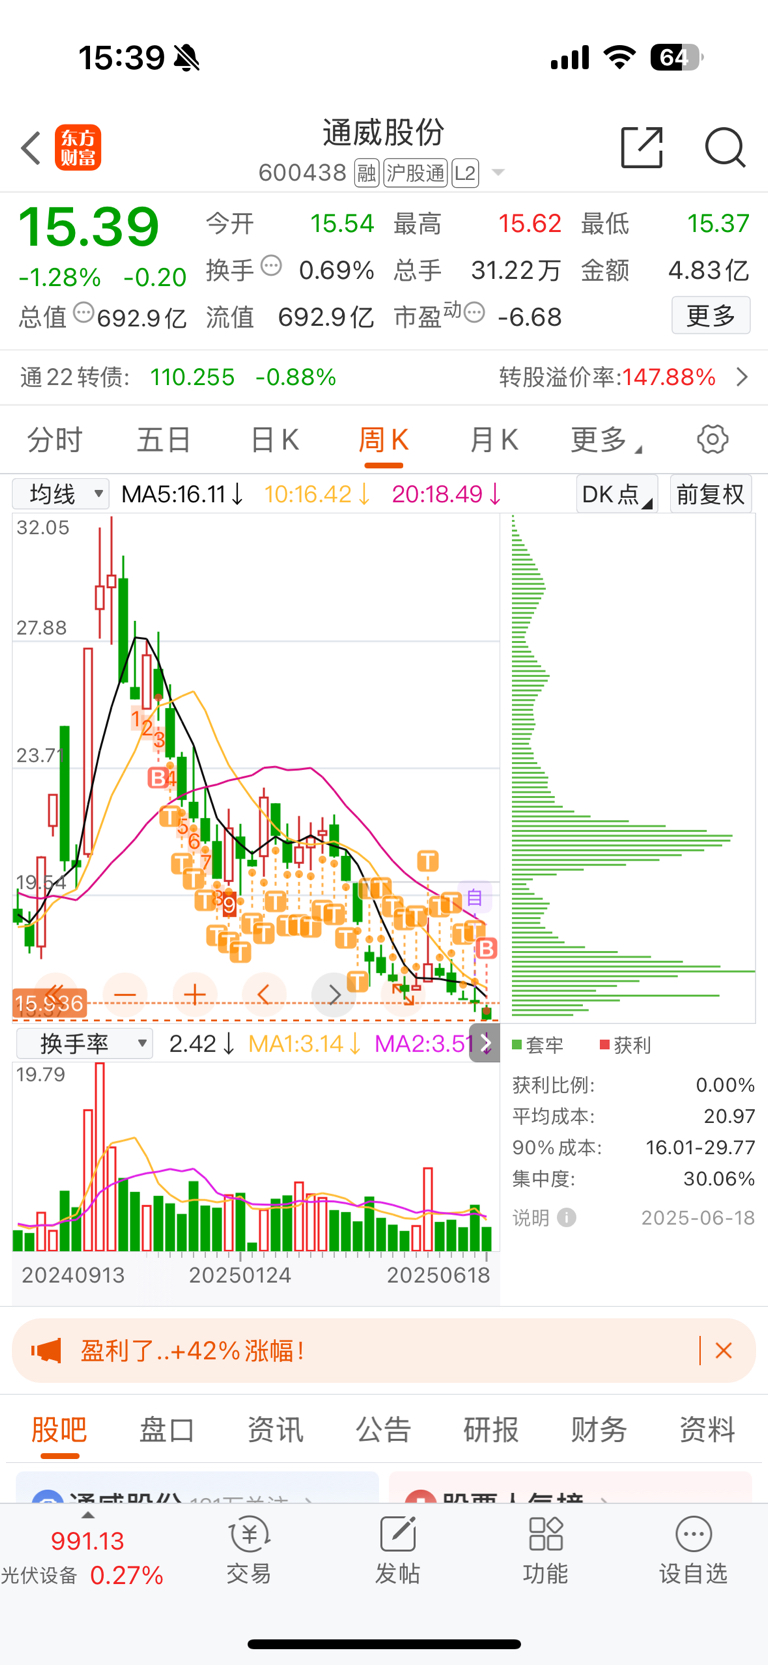Select the 周K chart tab
This screenshot has width=769, height=1665.
coord(384,440)
